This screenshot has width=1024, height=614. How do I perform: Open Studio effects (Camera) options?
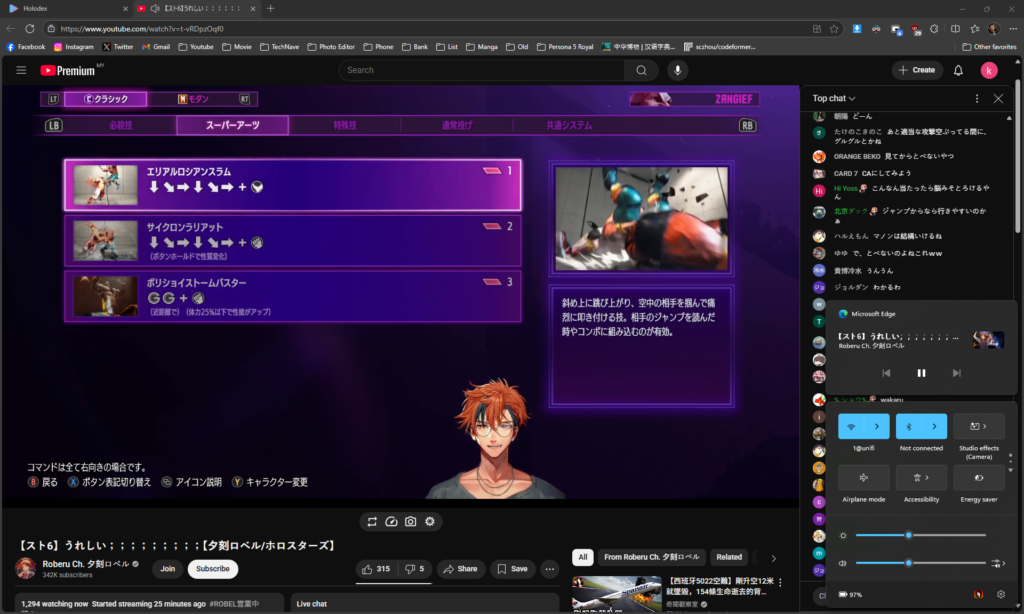point(979,426)
